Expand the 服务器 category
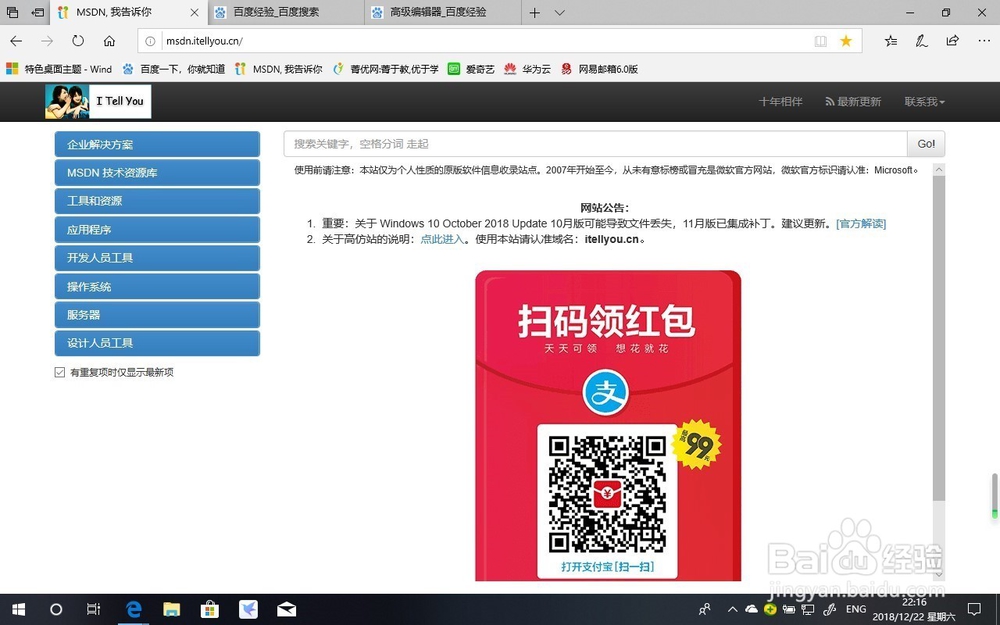 pos(157,314)
